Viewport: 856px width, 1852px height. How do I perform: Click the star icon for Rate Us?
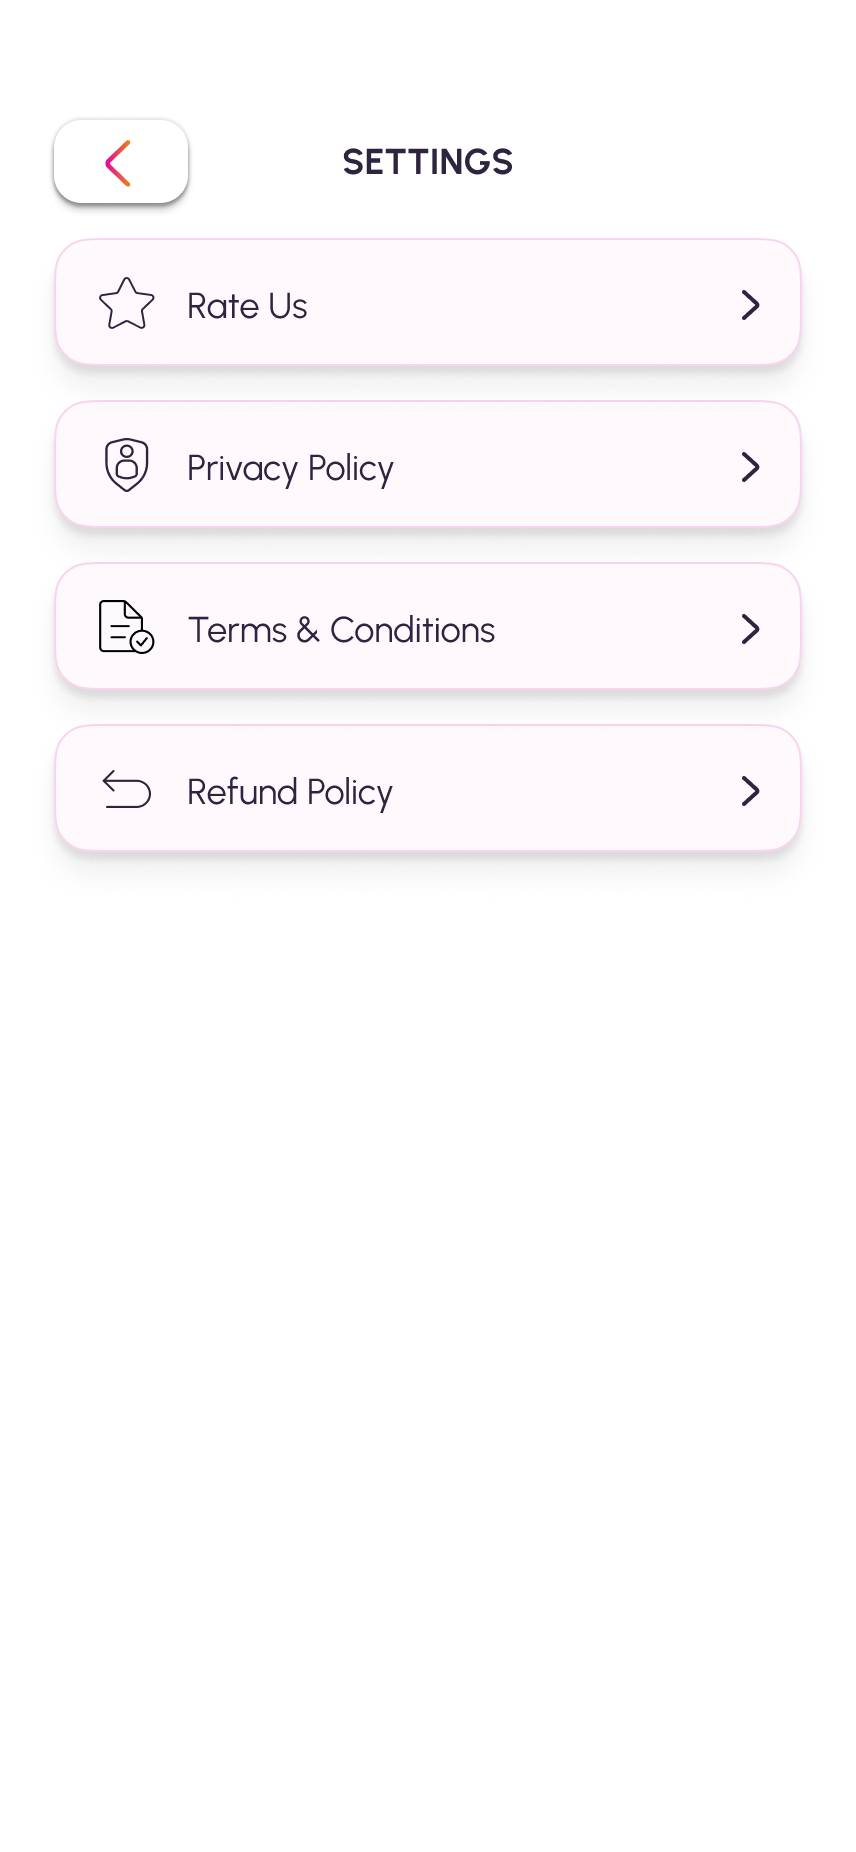click(127, 304)
